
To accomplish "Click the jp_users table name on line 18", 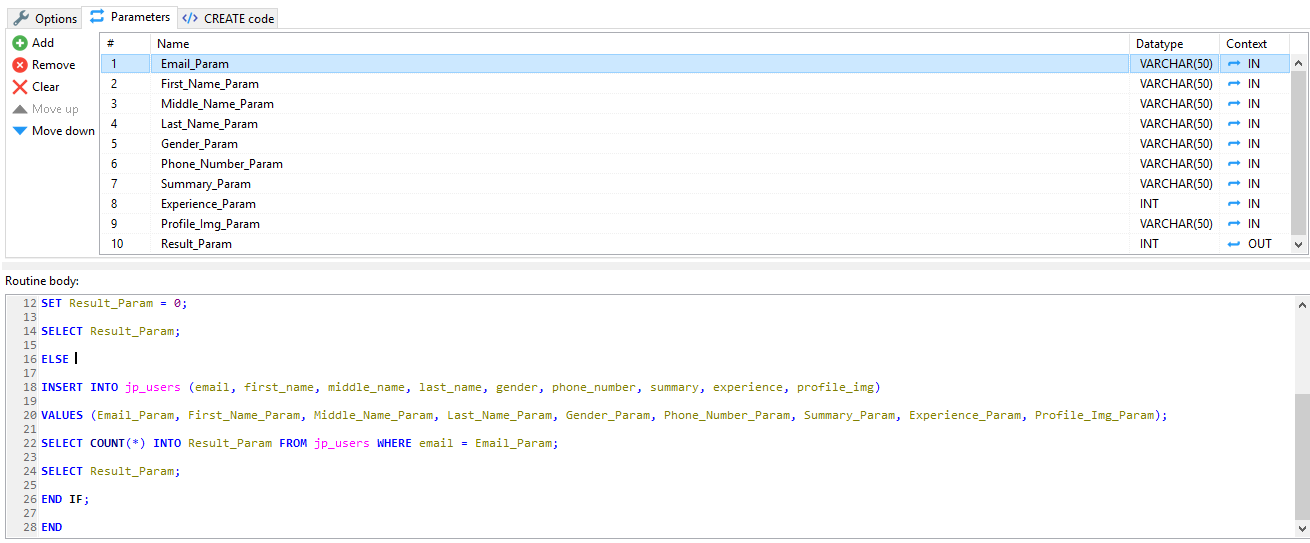I will pyautogui.click(x=153, y=387).
